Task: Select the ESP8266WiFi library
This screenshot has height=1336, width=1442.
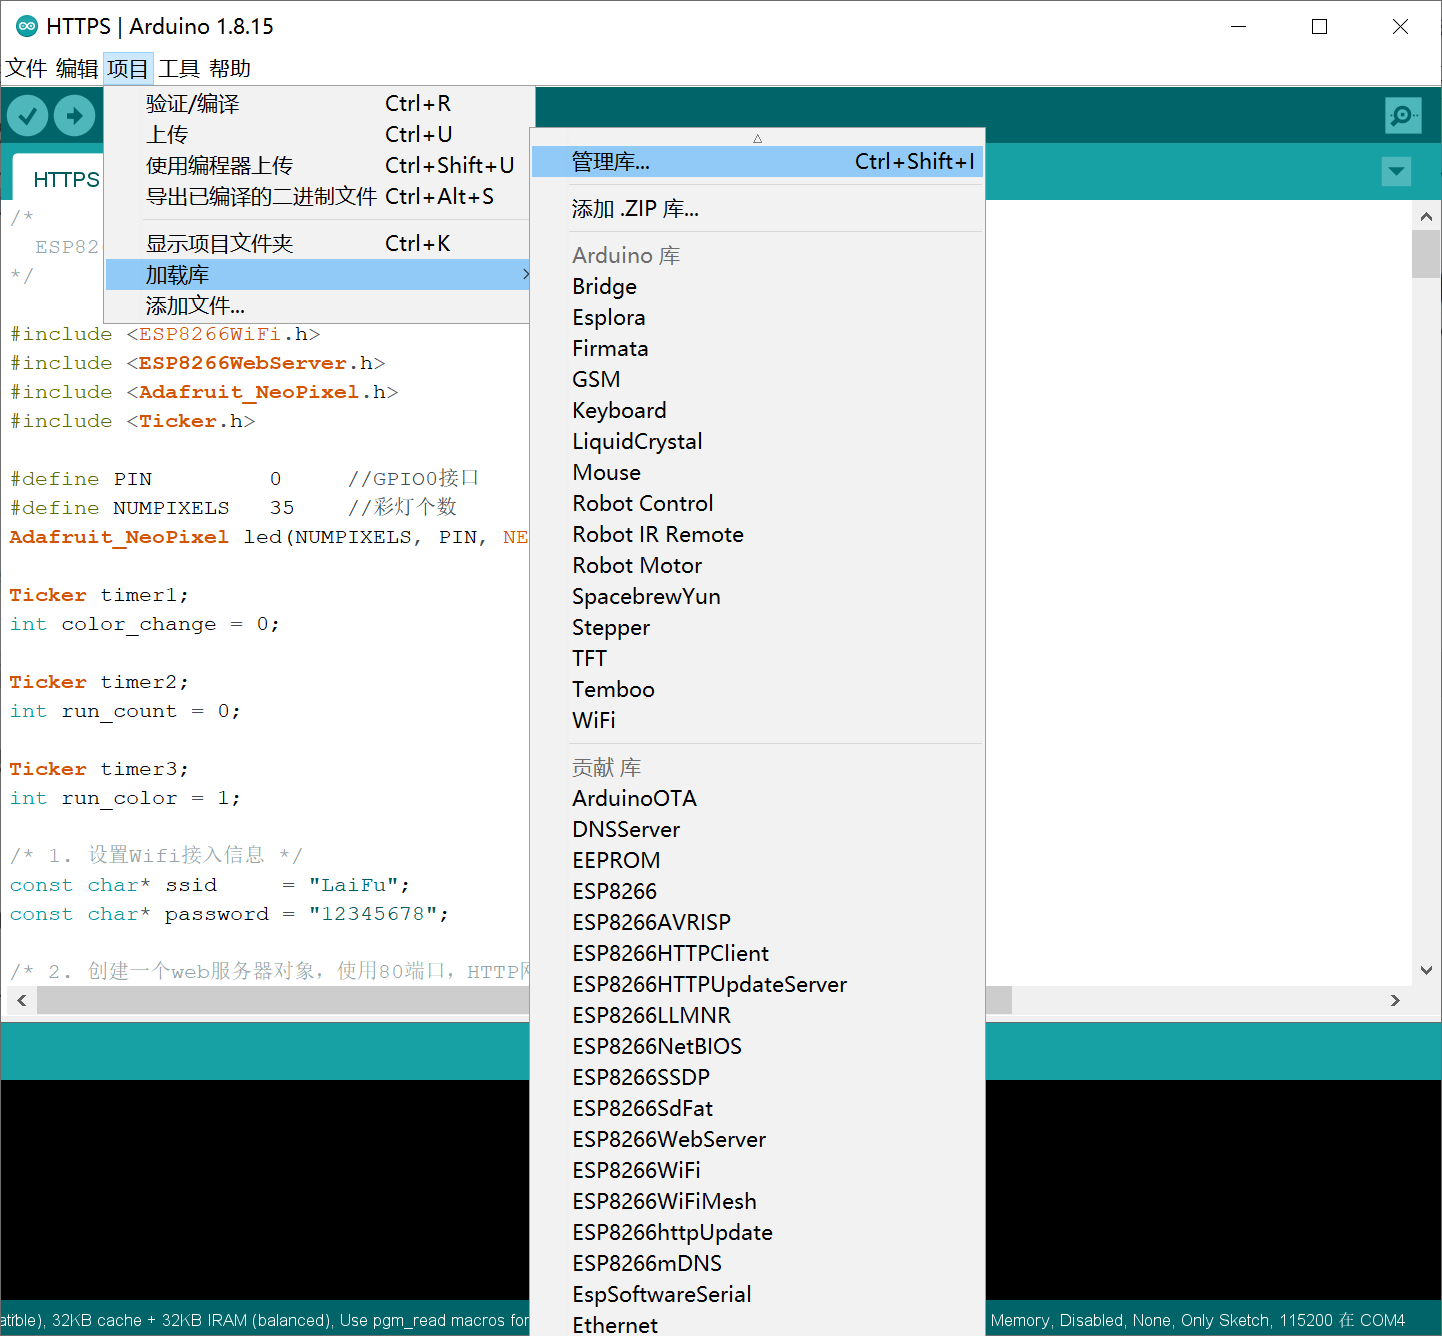Action: 636,1170
